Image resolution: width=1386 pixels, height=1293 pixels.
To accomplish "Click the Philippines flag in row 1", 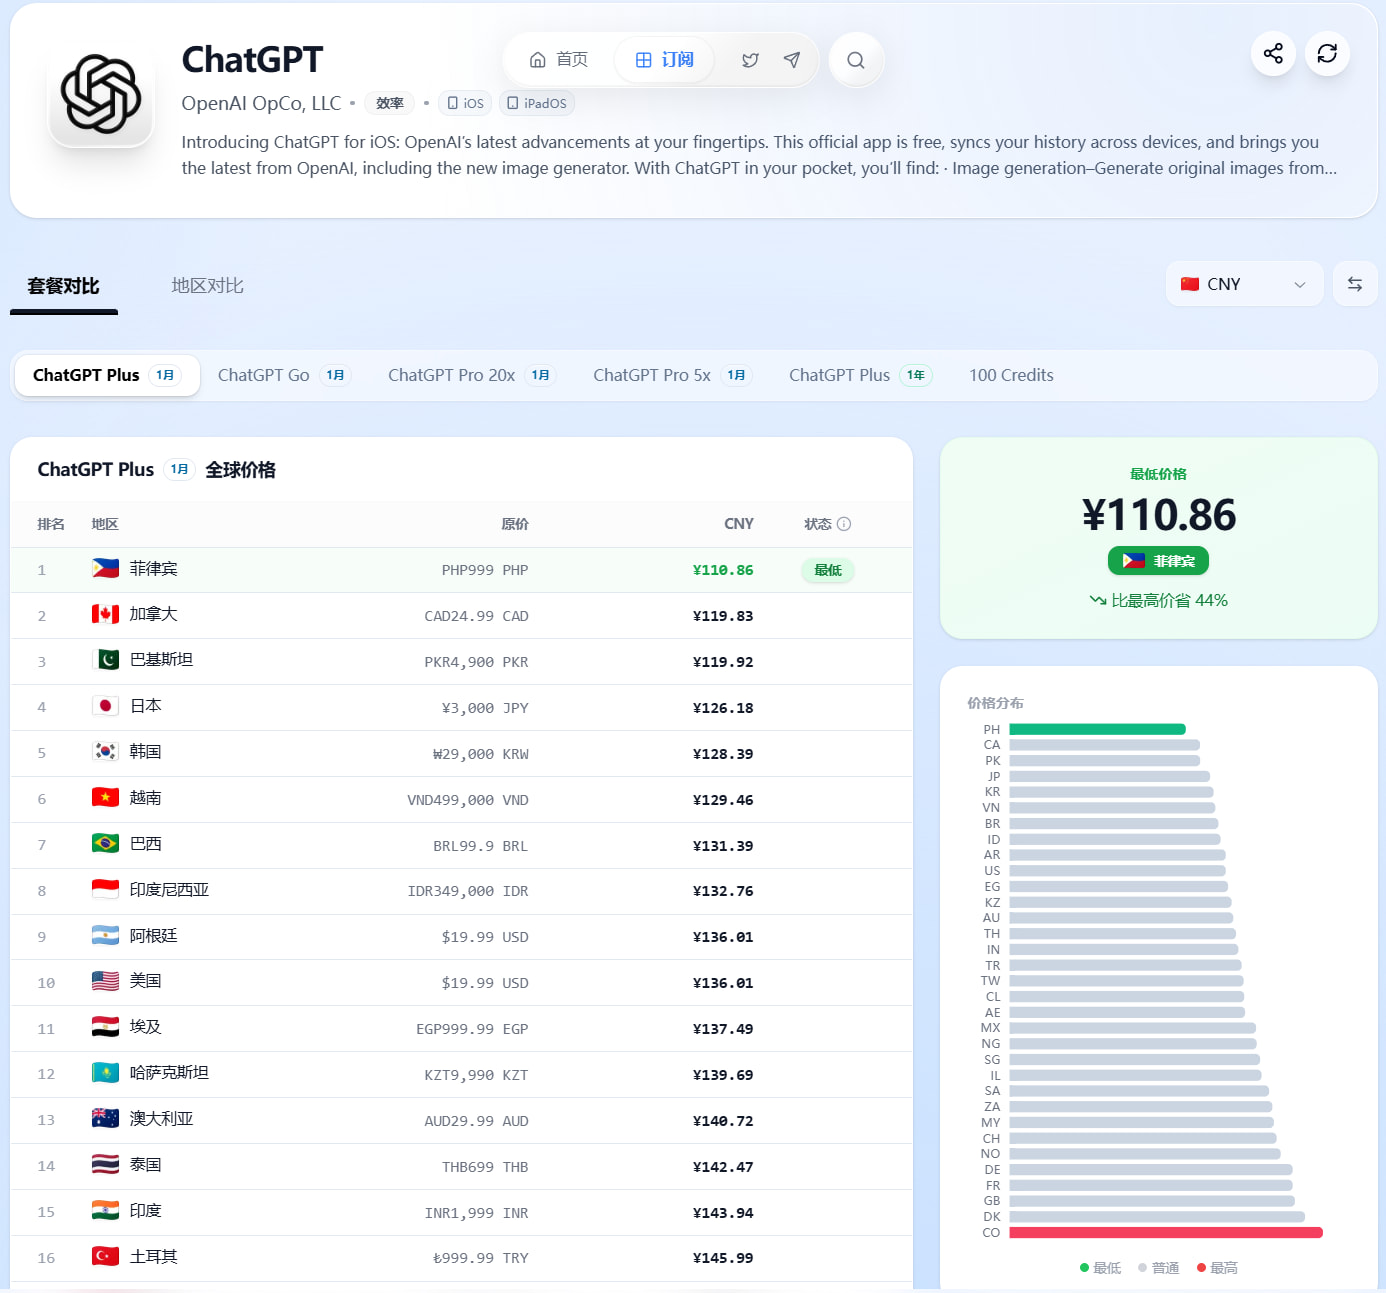I will pyautogui.click(x=105, y=569).
